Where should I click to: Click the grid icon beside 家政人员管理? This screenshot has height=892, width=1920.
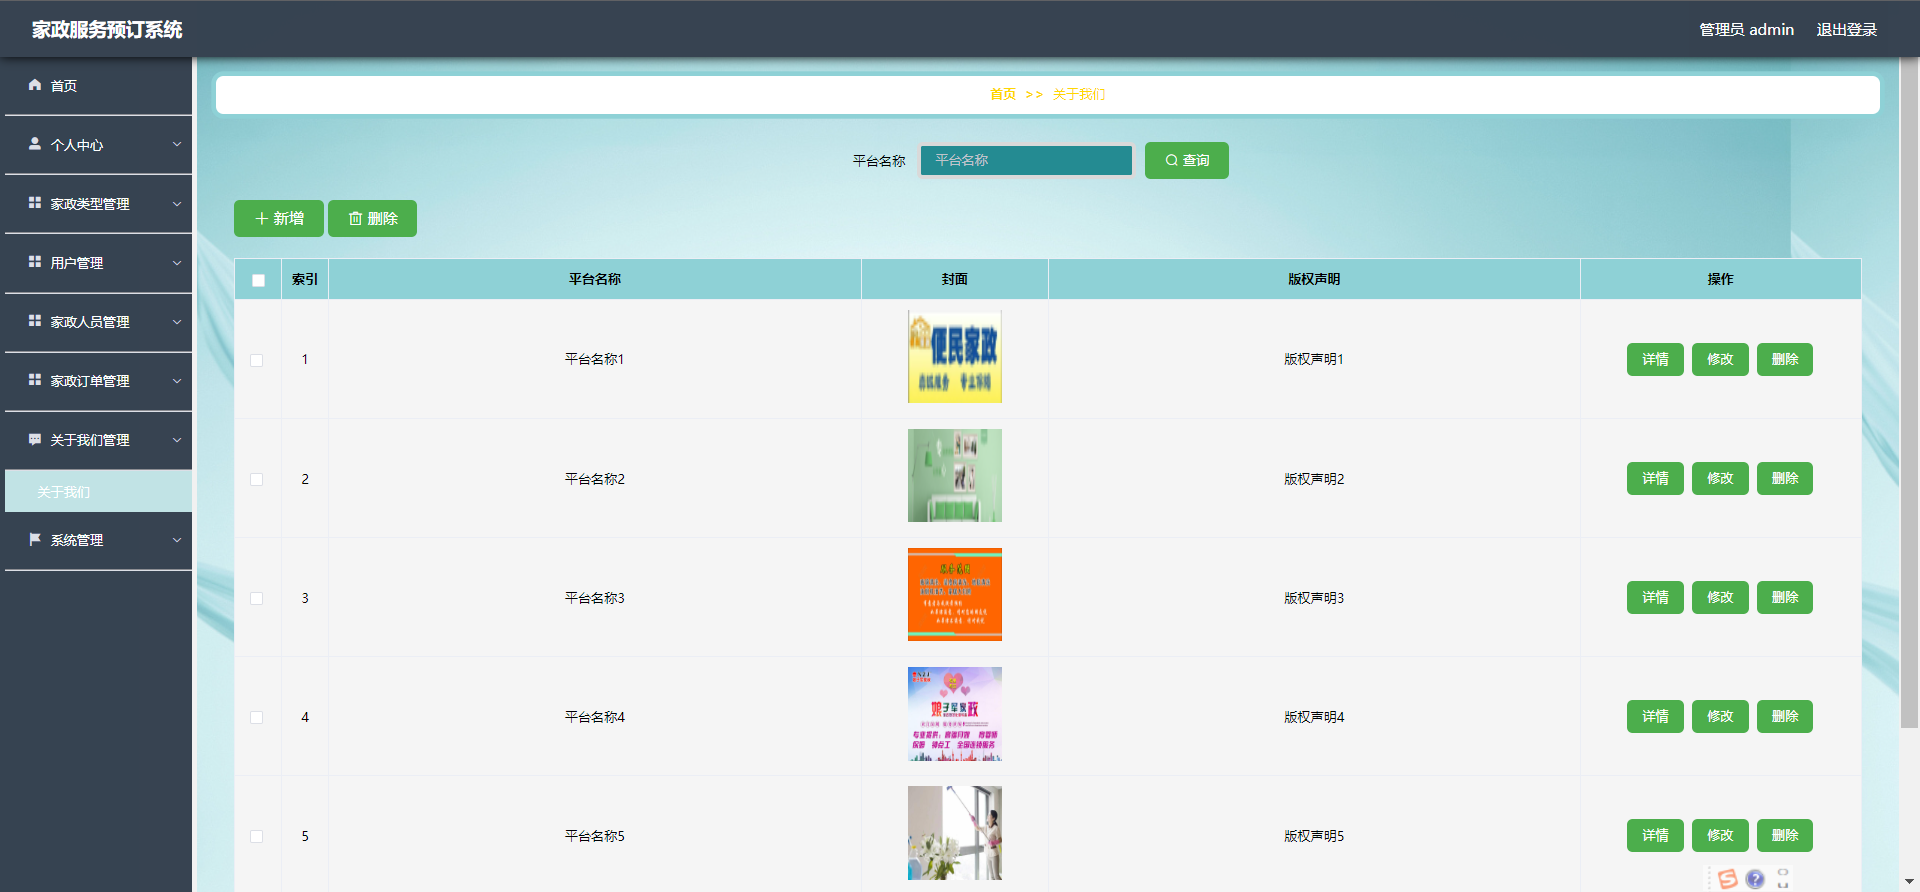coord(35,321)
